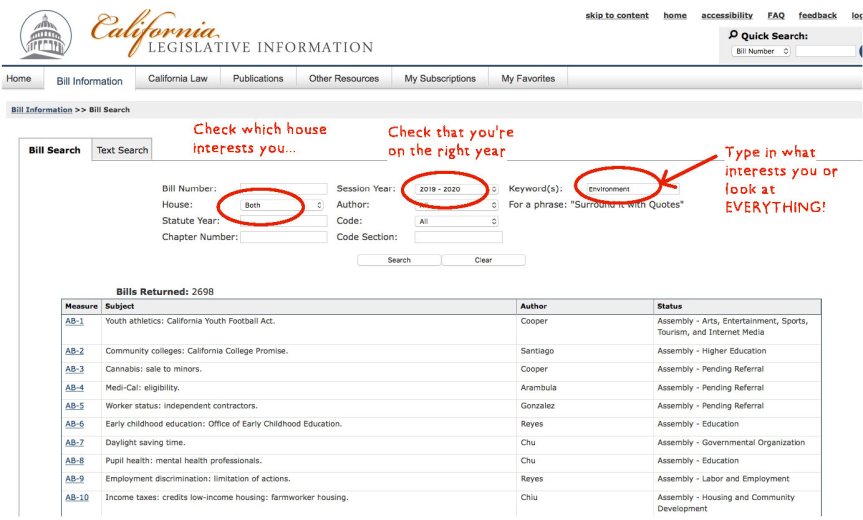
Task: Click the Bill Information breadcrumb link
Action: pos(41,110)
